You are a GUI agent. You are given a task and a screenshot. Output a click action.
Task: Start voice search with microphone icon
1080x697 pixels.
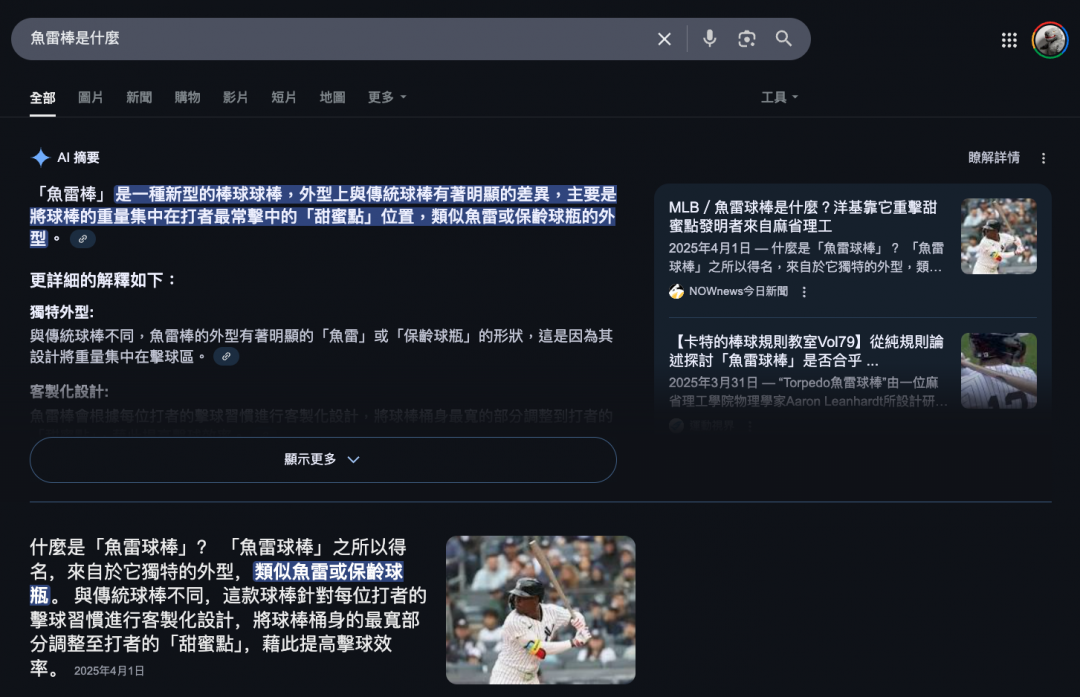pos(709,39)
